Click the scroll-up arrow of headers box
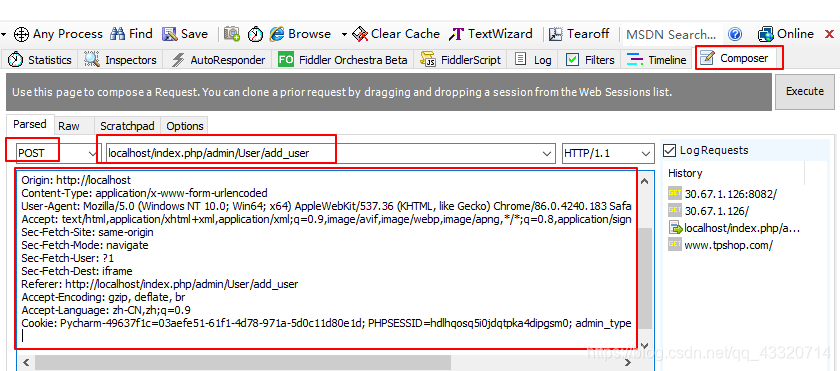 click(645, 181)
